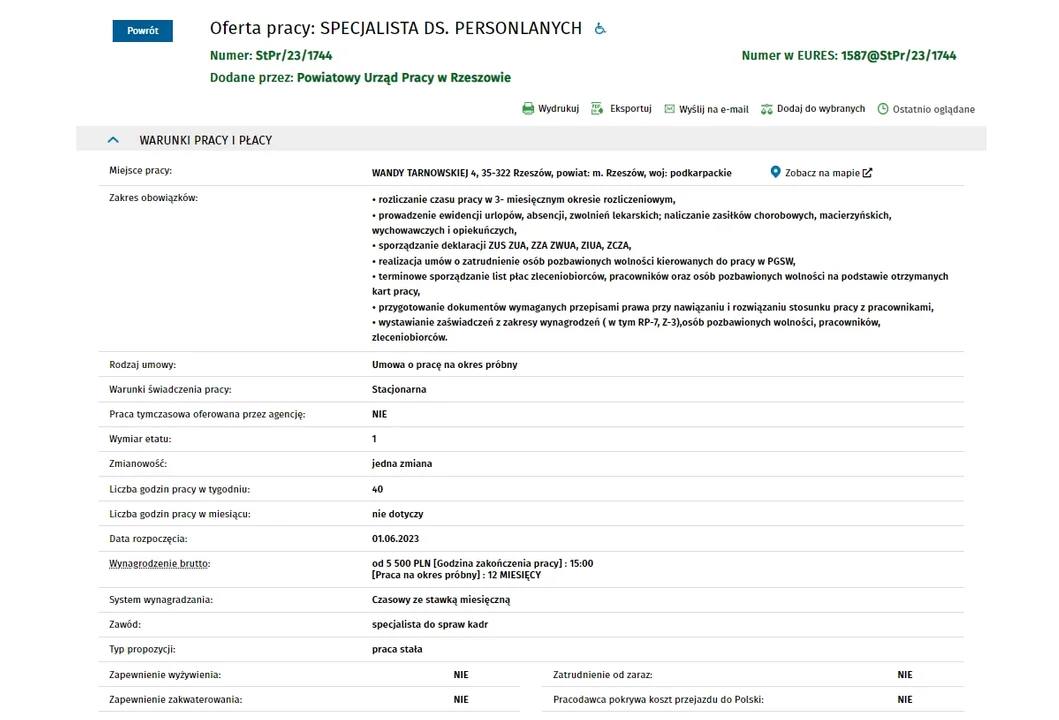Click NIE next to Zatrudnienie od zaraz

coord(905,675)
